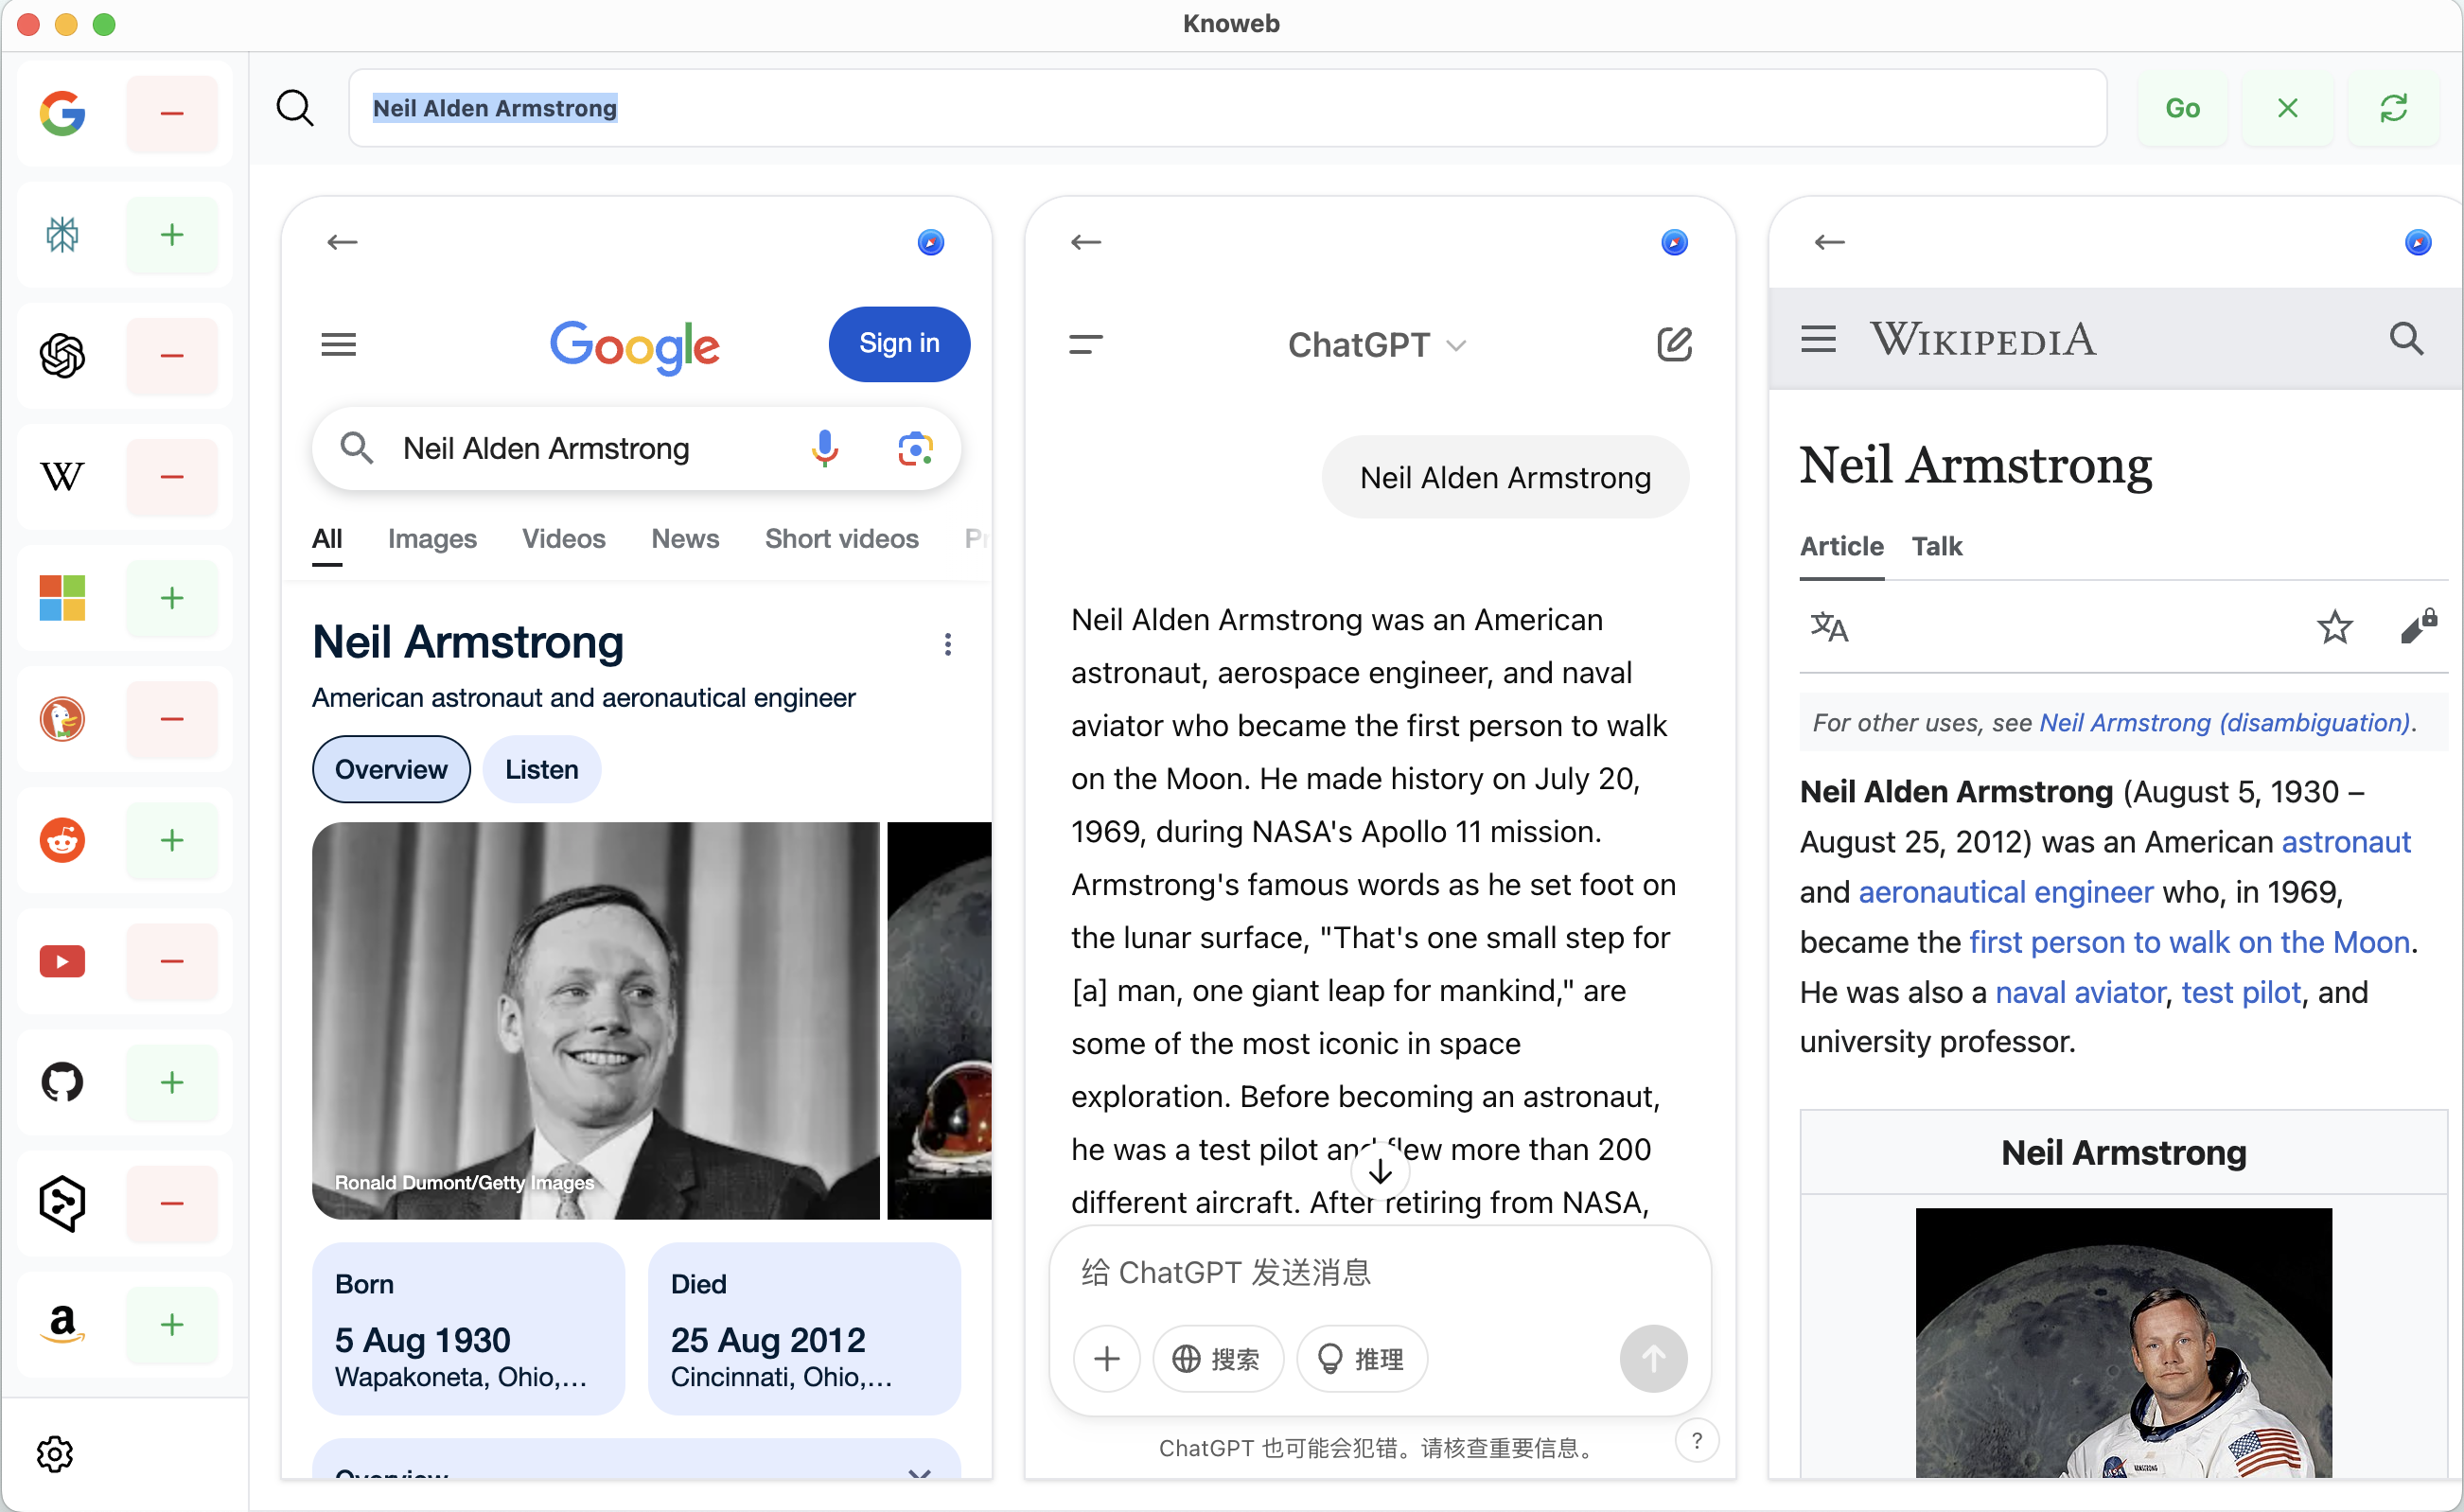
Task: Open Neil Armstrong portrait photo in Google
Action: point(595,1020)
